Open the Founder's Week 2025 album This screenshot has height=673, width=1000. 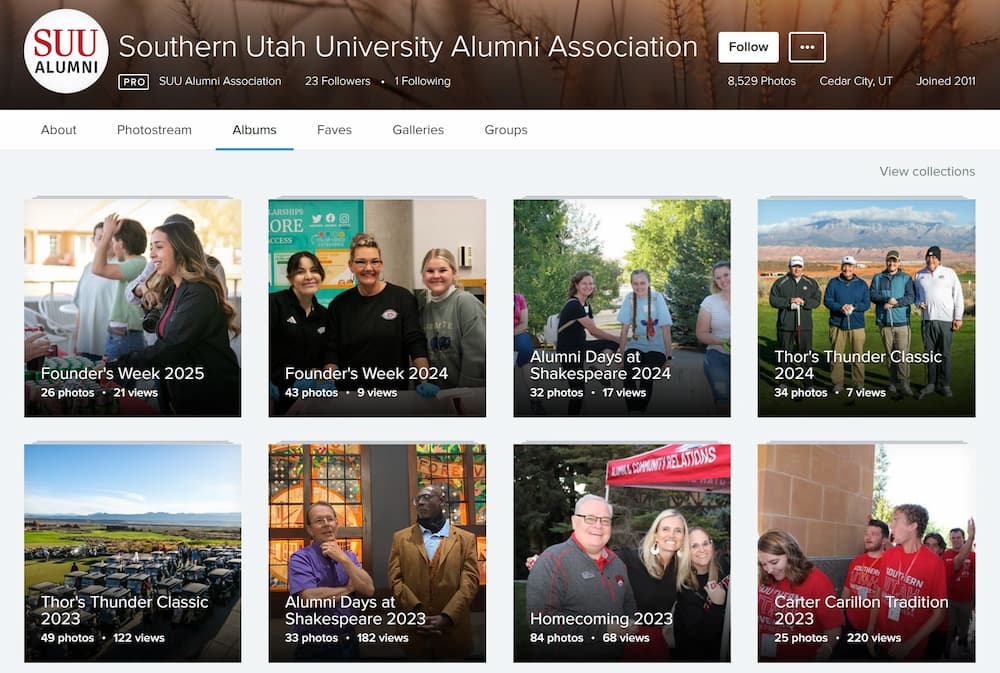coord(132,307)
